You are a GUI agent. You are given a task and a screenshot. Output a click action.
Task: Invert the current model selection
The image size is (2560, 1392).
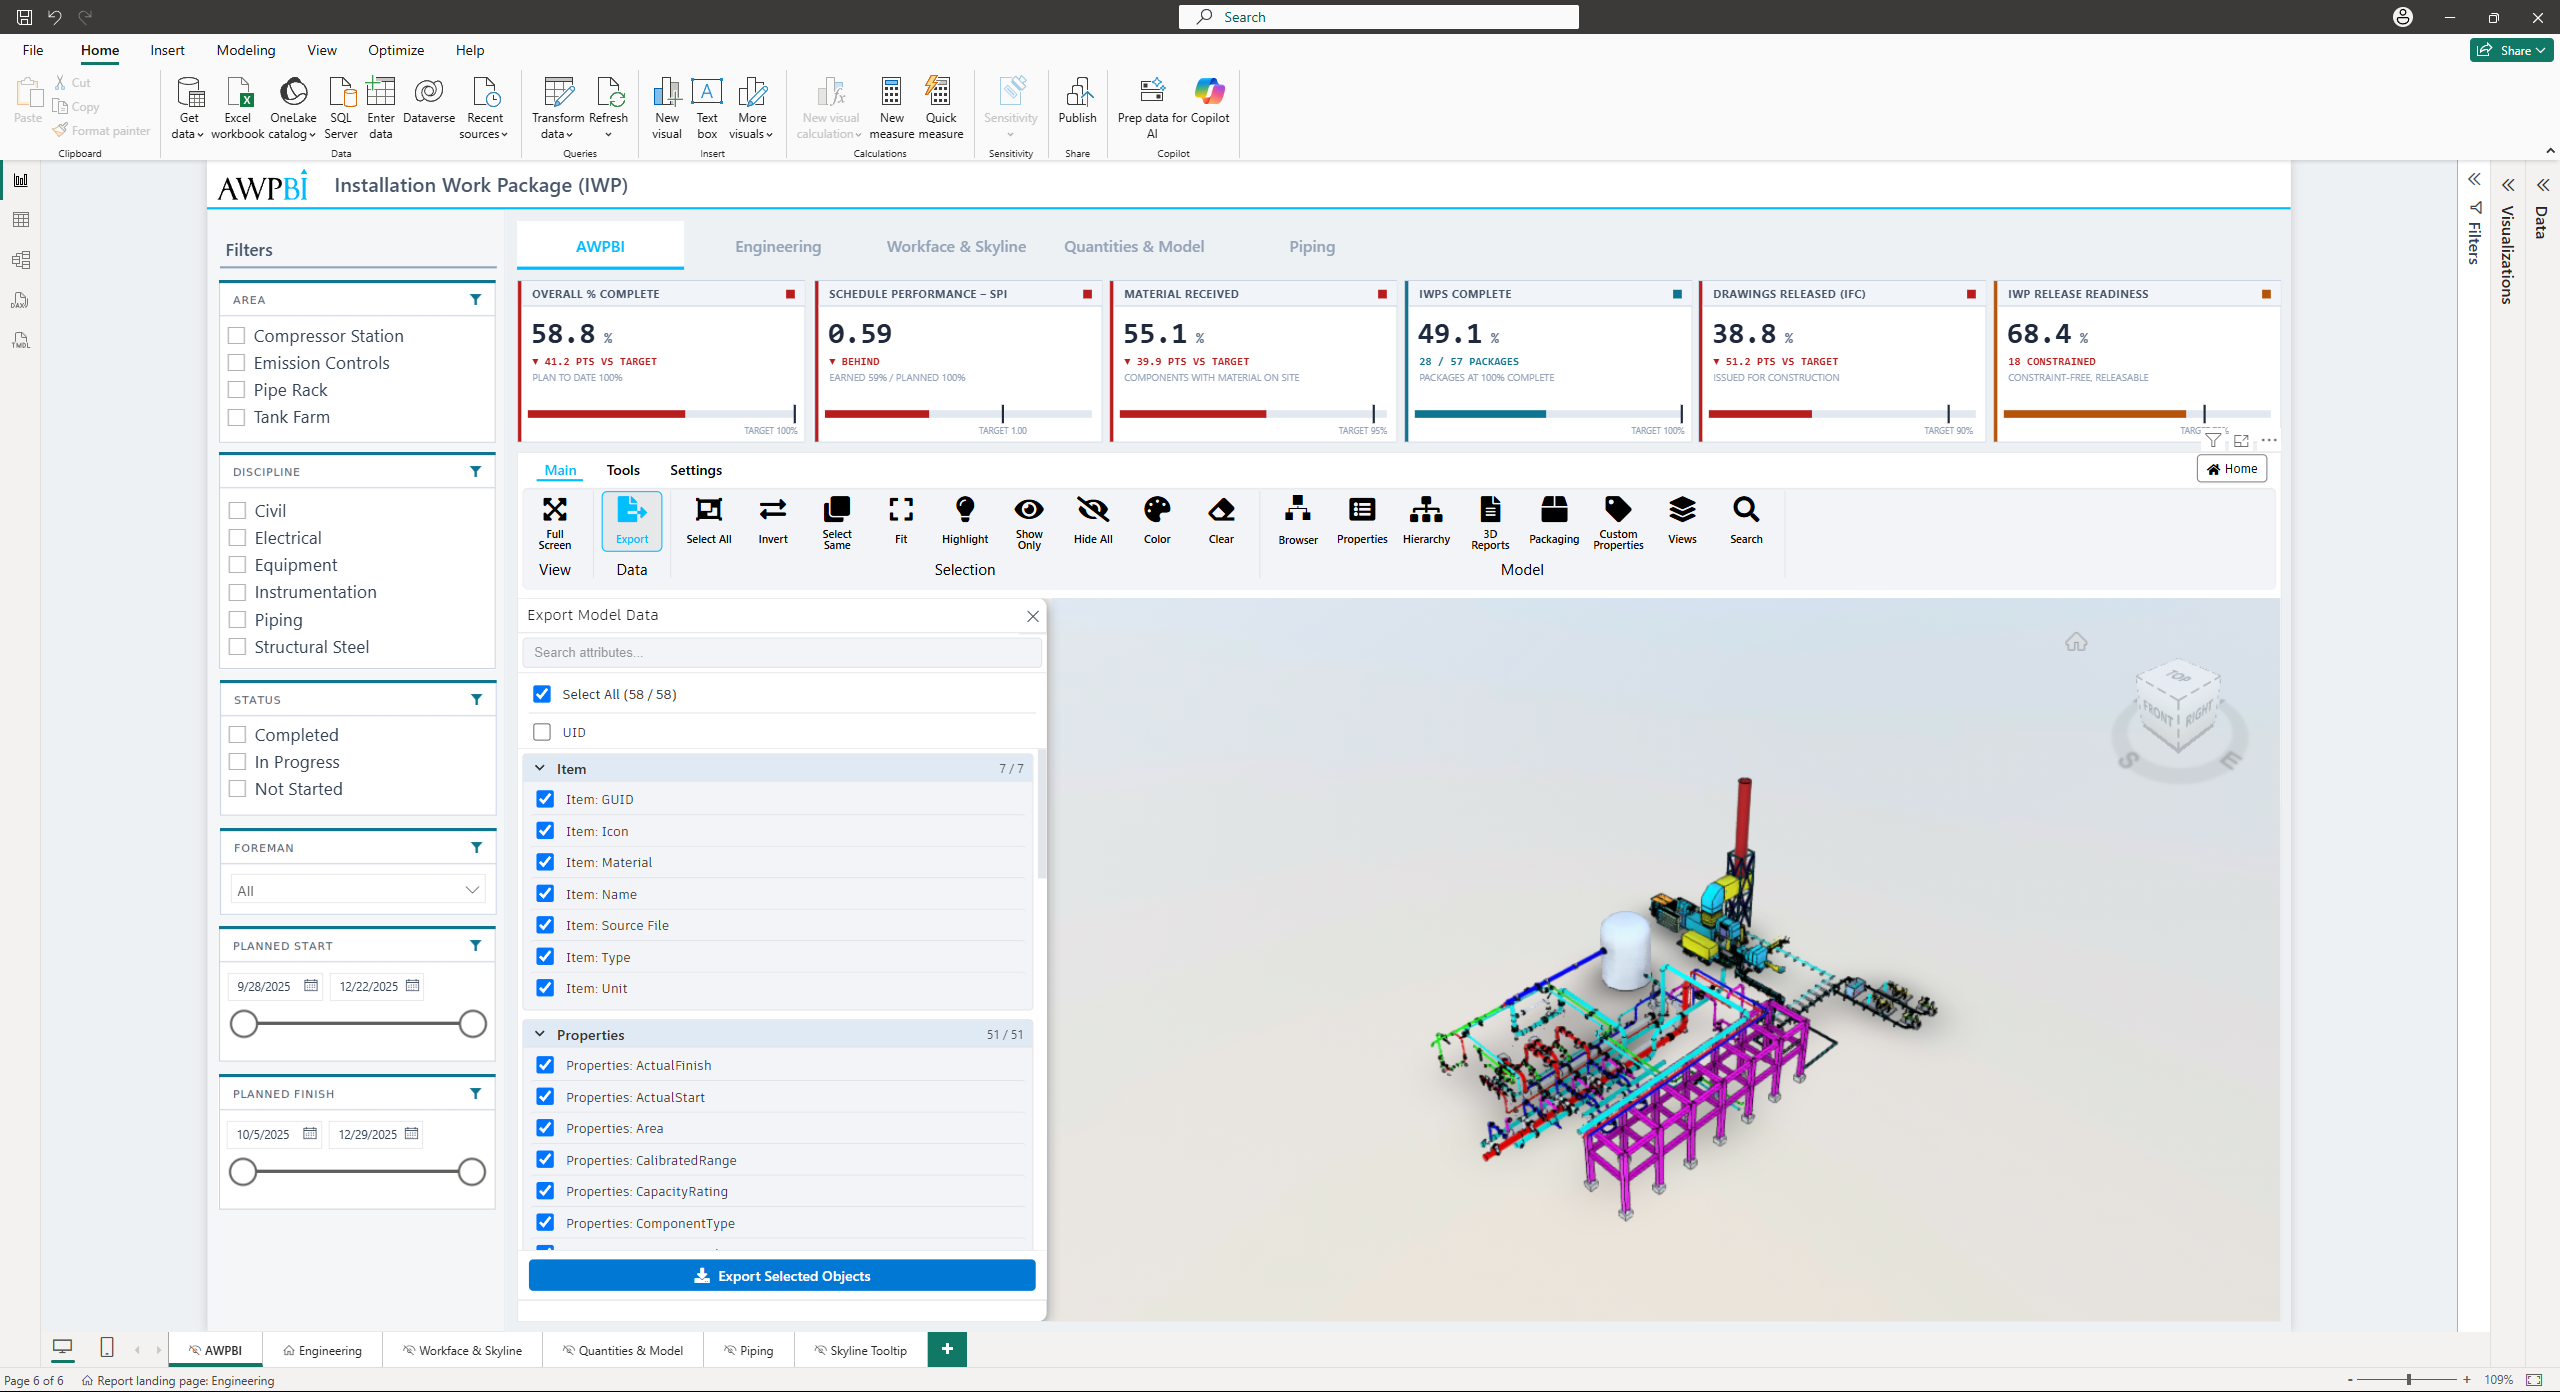tap(773, 522)
